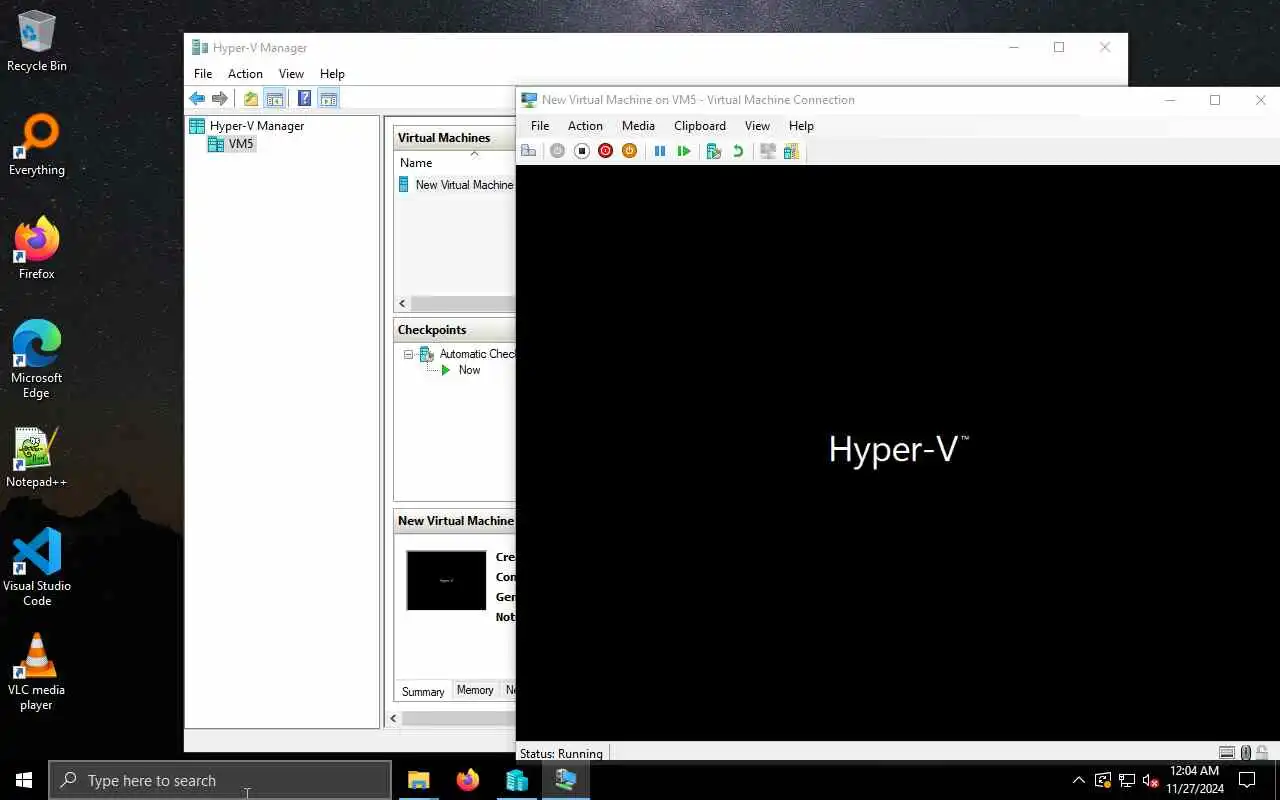Save VM state with the orange power icon
This screenshot has width=1280, height=800.
click(x=629, y=151)
